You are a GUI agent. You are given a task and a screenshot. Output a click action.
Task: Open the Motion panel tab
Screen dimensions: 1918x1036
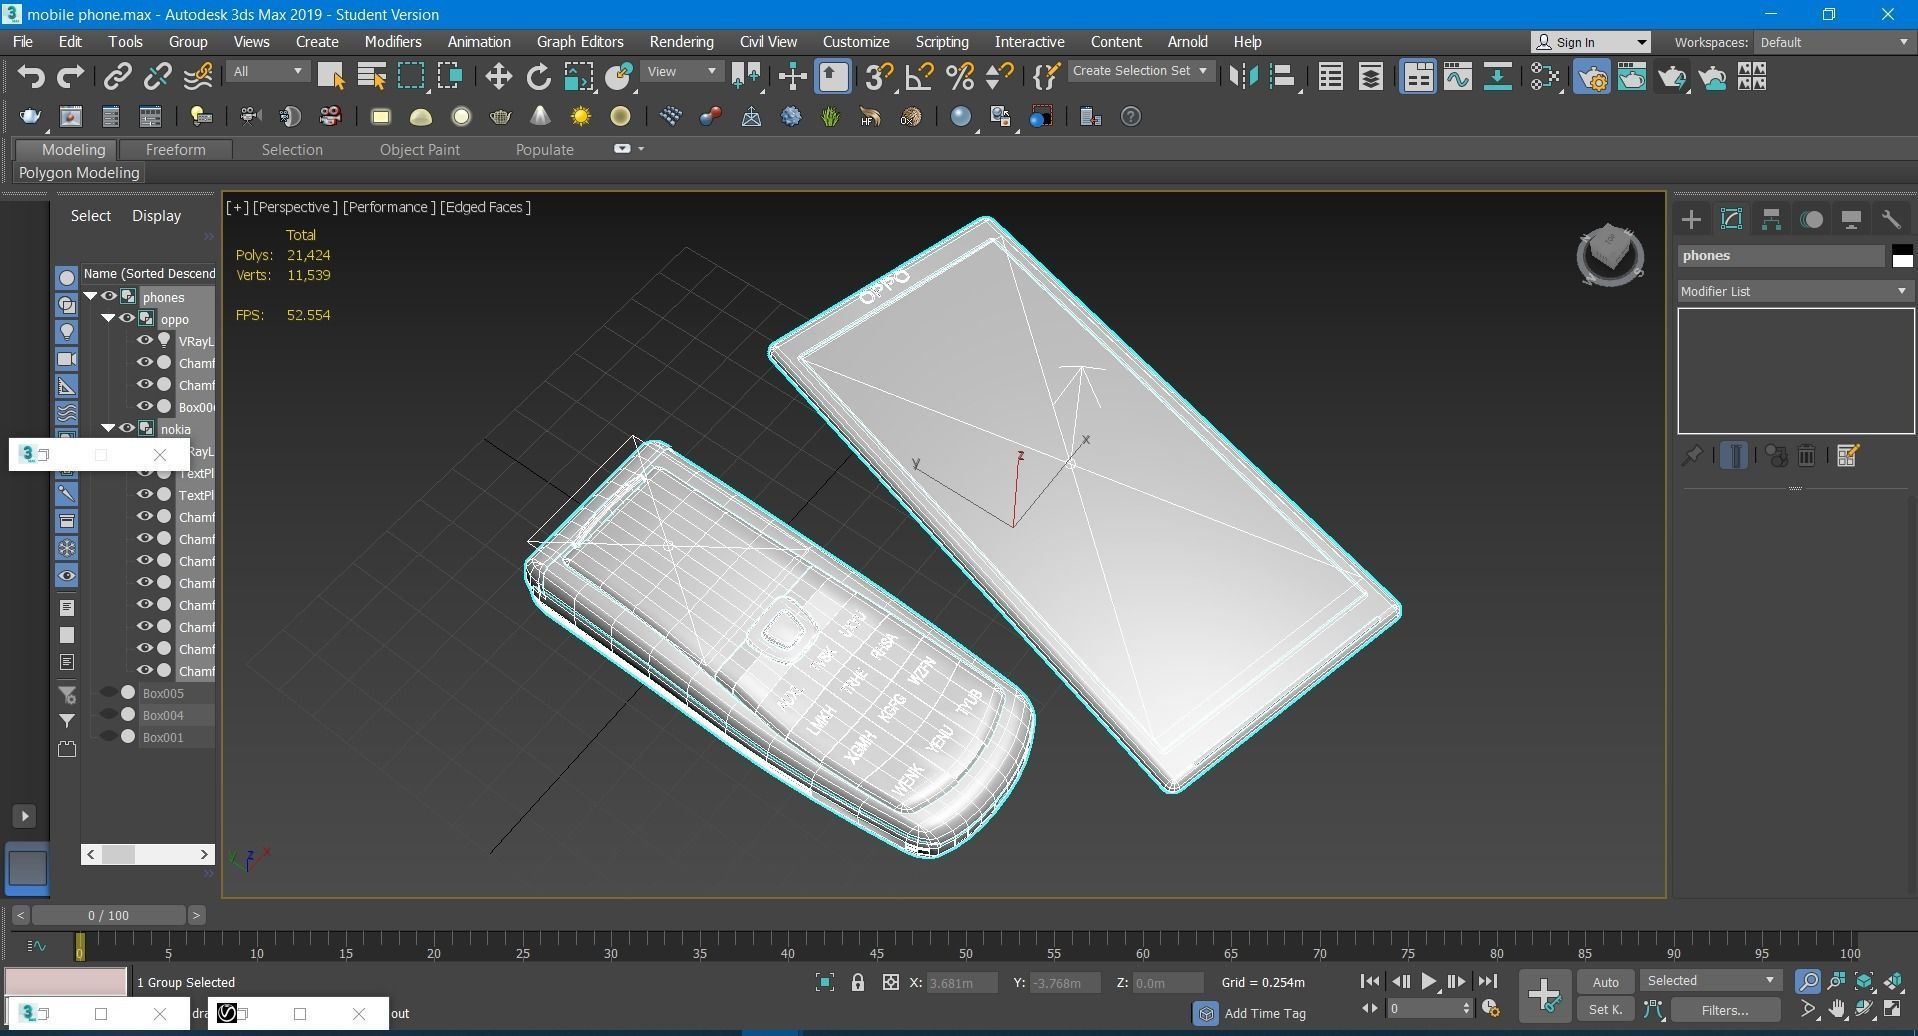coord(1811,220)
